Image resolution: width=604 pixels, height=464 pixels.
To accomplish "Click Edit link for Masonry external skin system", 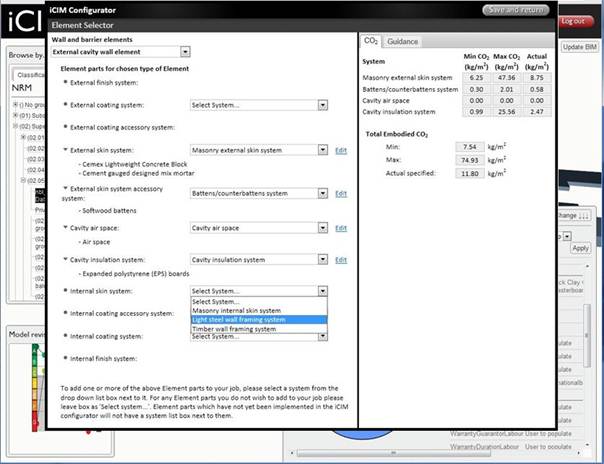I will click(341, 151).
